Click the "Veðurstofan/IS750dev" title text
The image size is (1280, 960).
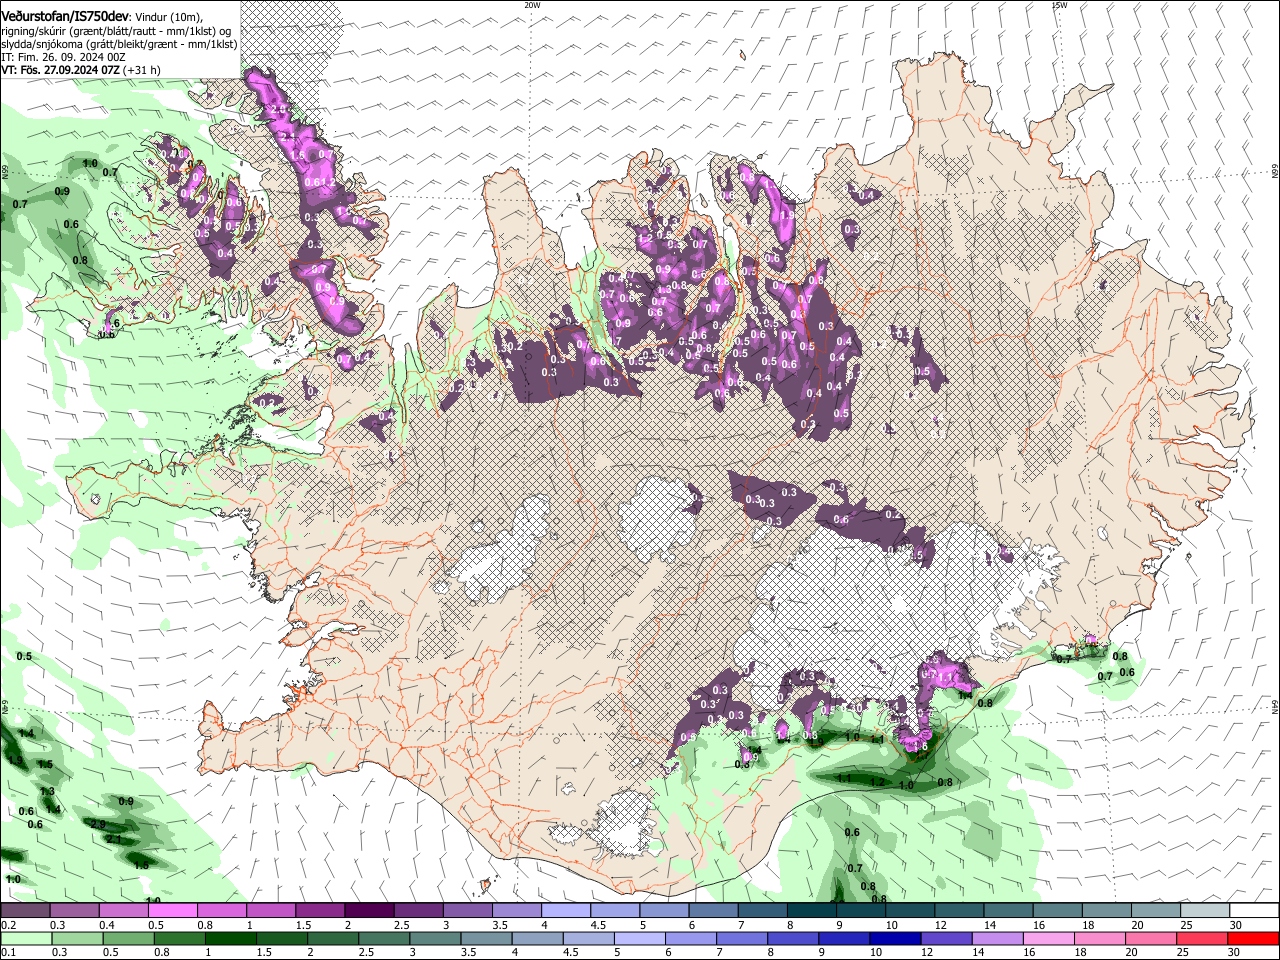click(65, 16)
